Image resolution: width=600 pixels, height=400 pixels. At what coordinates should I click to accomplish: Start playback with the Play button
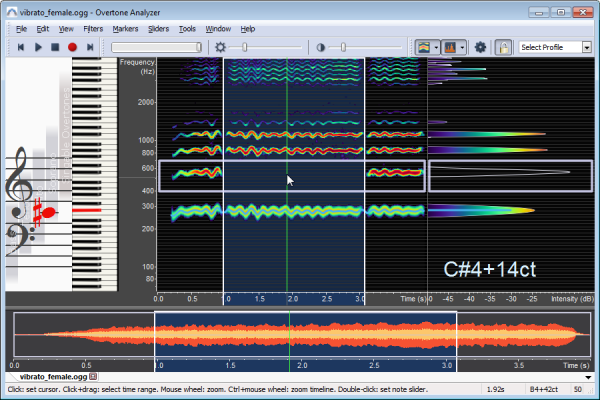pos(38,47)
